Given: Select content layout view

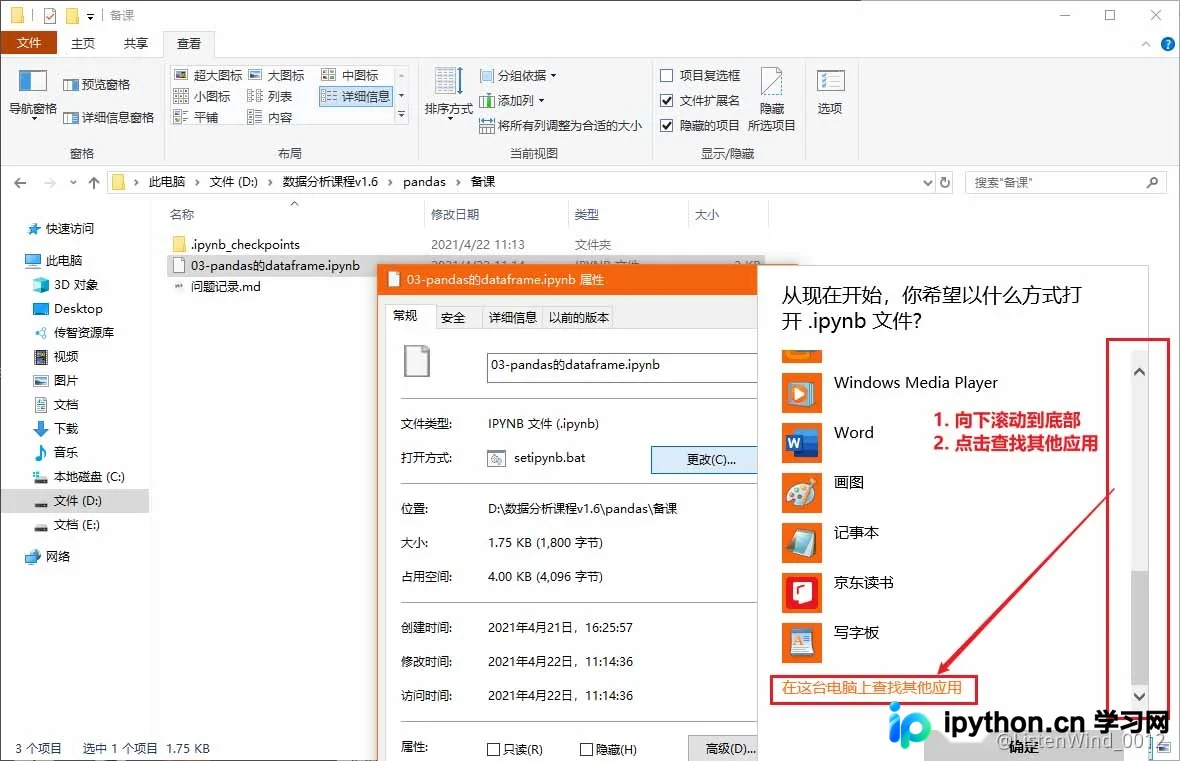Looking at the screenshot, I should click(x=269, y=117).
